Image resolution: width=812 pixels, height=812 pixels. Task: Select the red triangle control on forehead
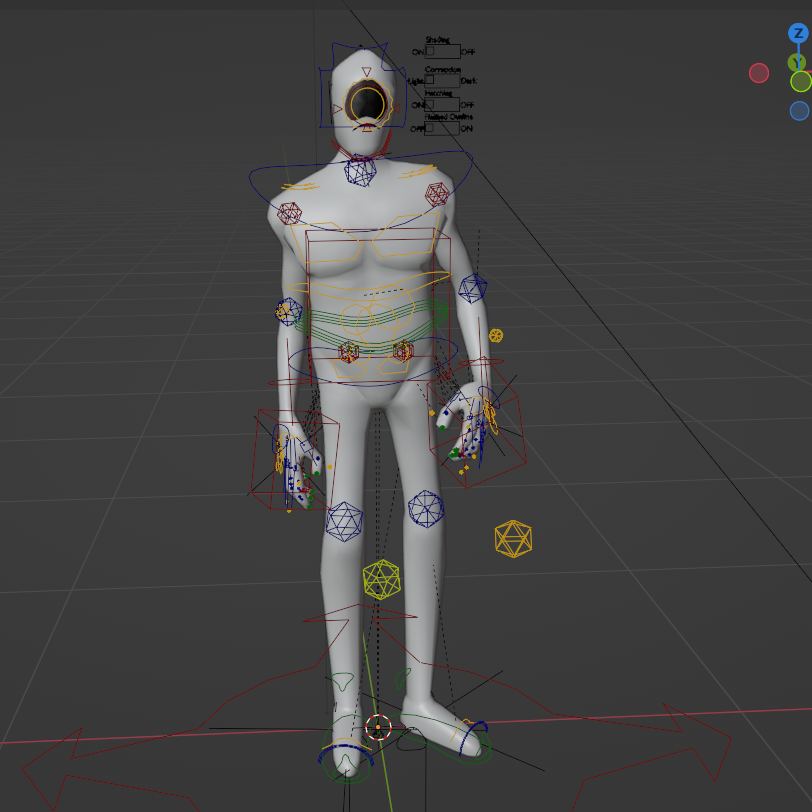tap(367, 72)
